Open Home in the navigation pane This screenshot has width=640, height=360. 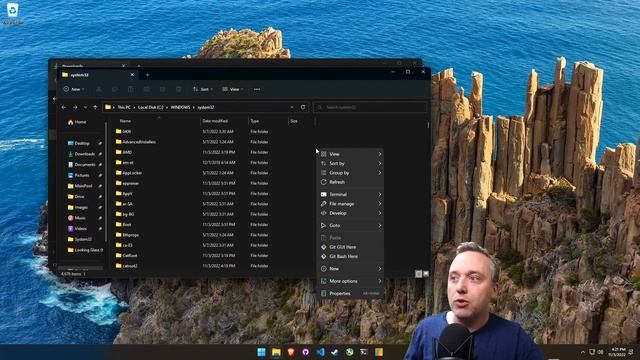[x=77, y=122]
